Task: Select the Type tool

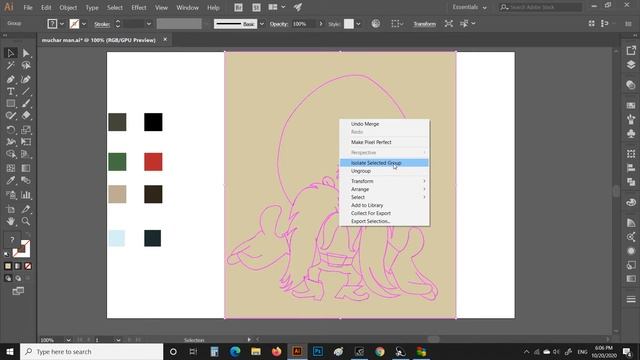Action: click(11, 91)
